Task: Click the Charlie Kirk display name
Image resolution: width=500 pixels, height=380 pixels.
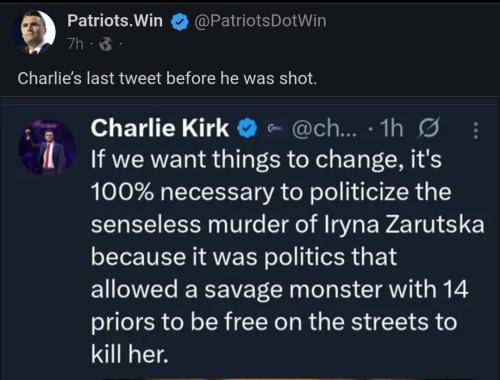Action: pos(160,128)
